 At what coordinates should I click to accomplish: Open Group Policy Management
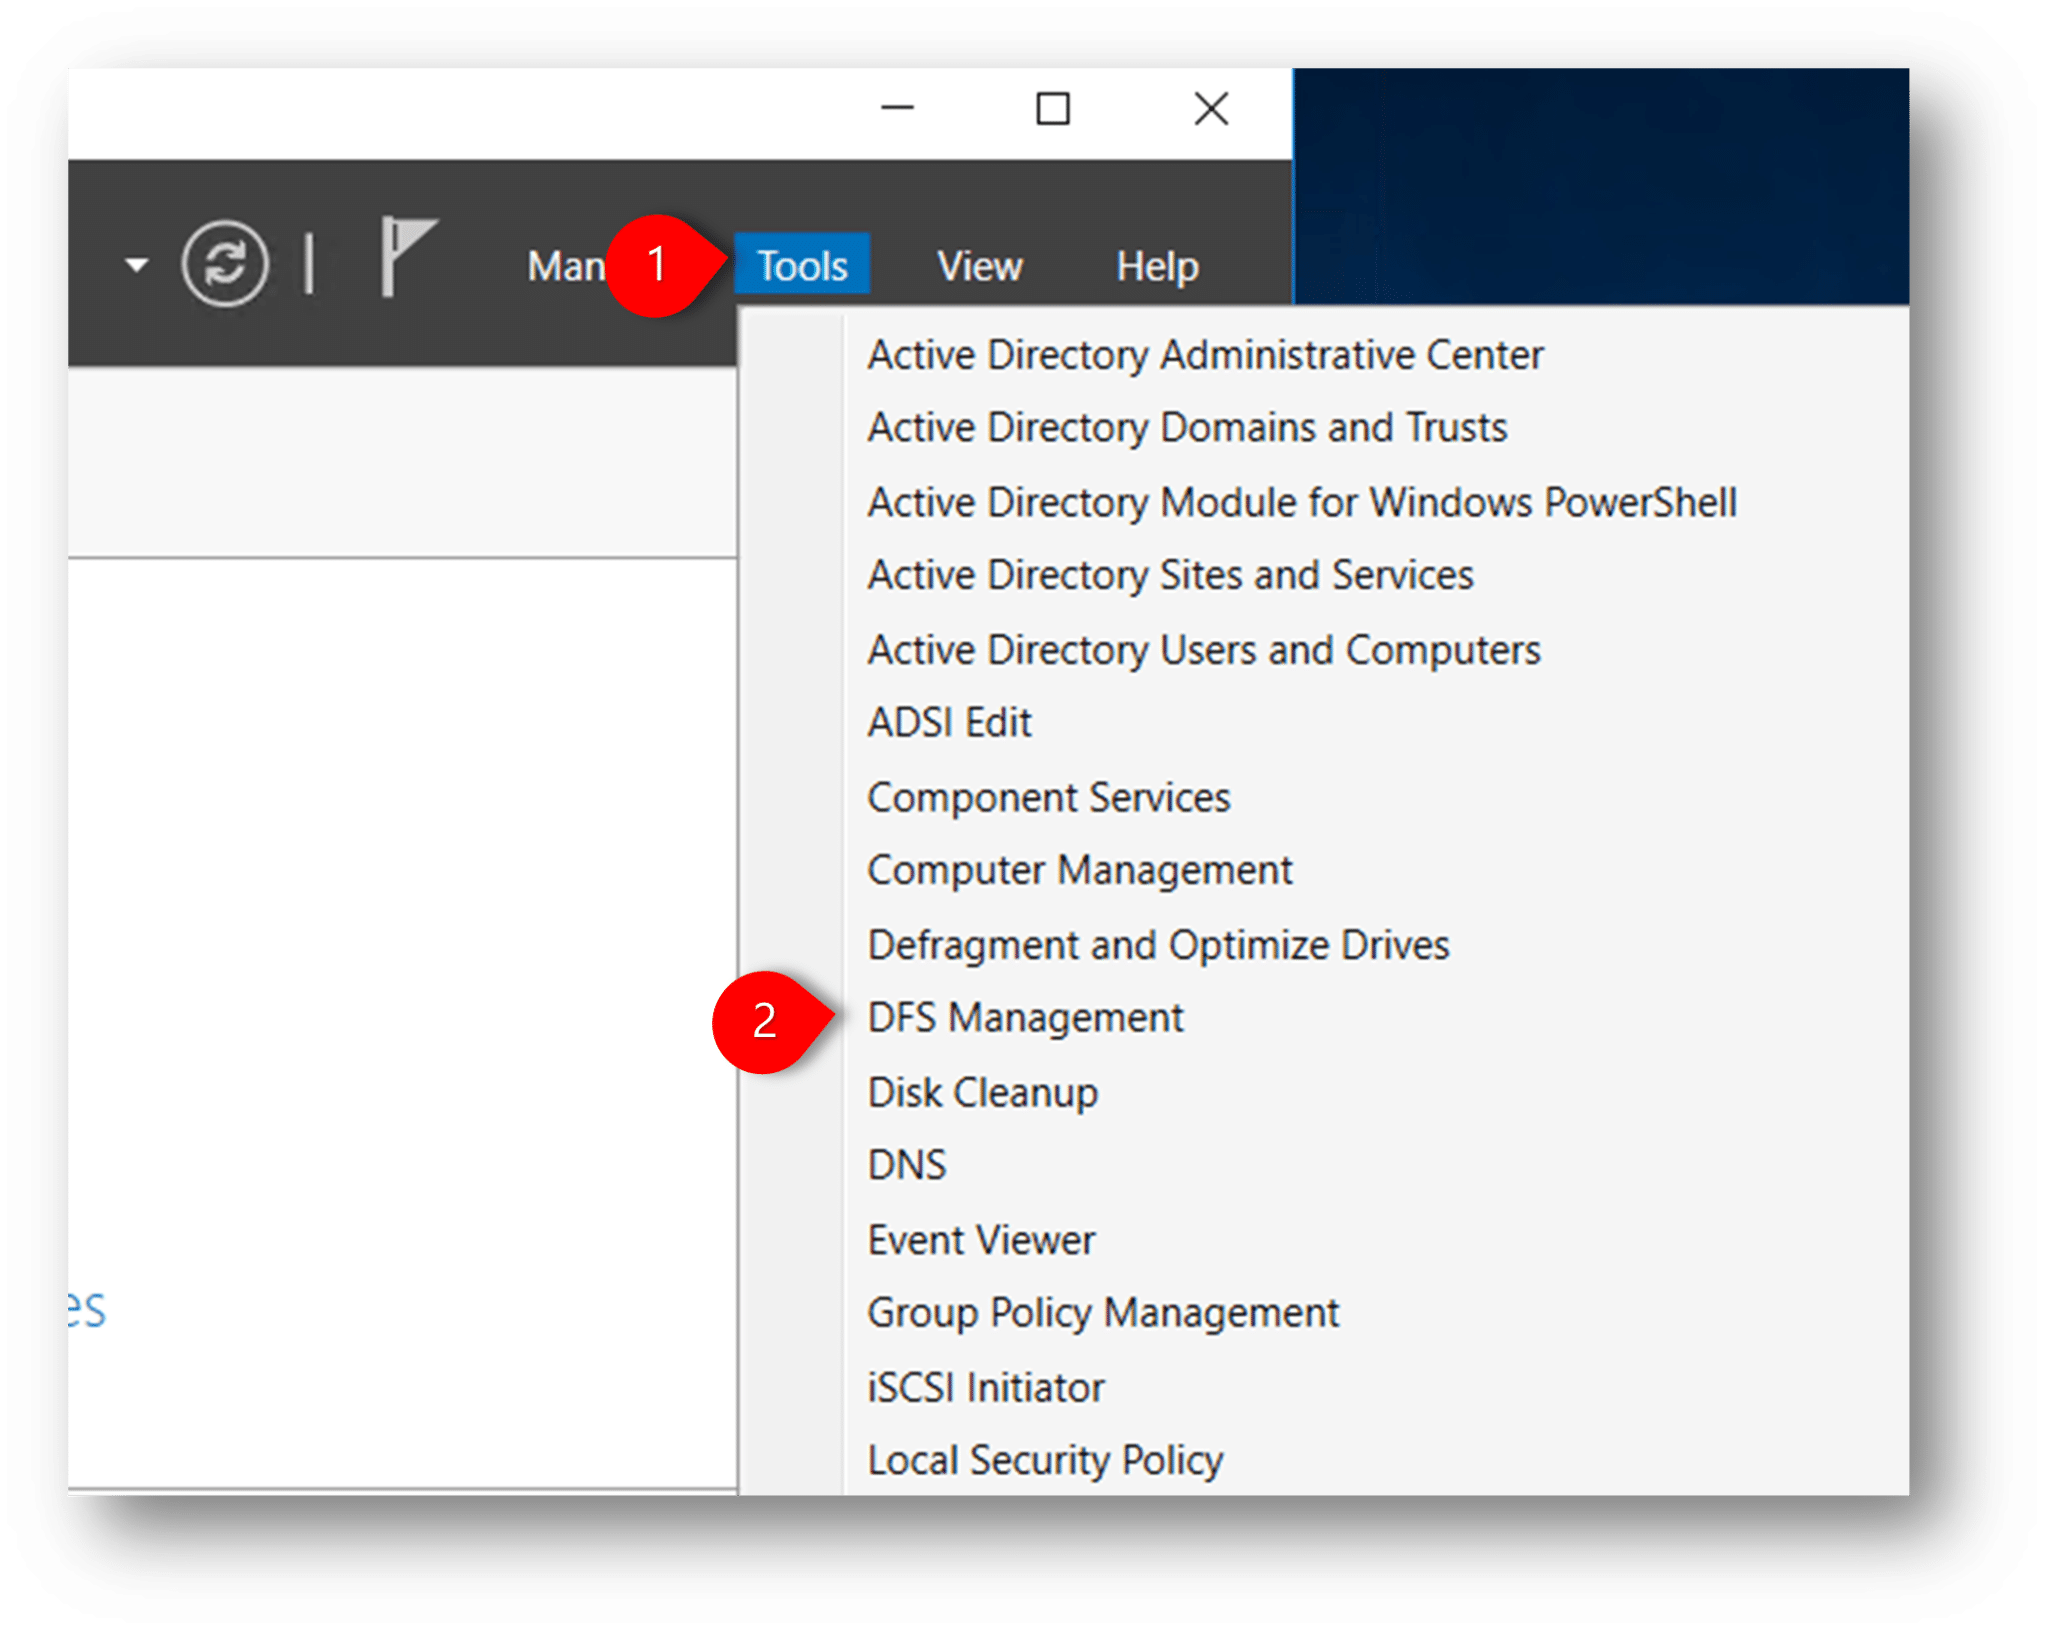tap(1103, 1312)
